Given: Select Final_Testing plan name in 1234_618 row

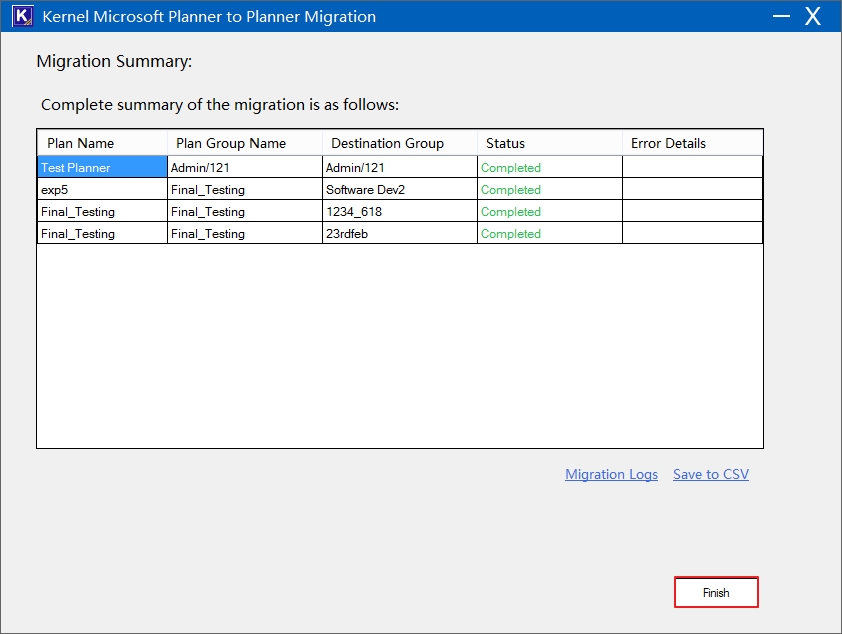Looking at the screenshot, I should [x=102, y=211].
